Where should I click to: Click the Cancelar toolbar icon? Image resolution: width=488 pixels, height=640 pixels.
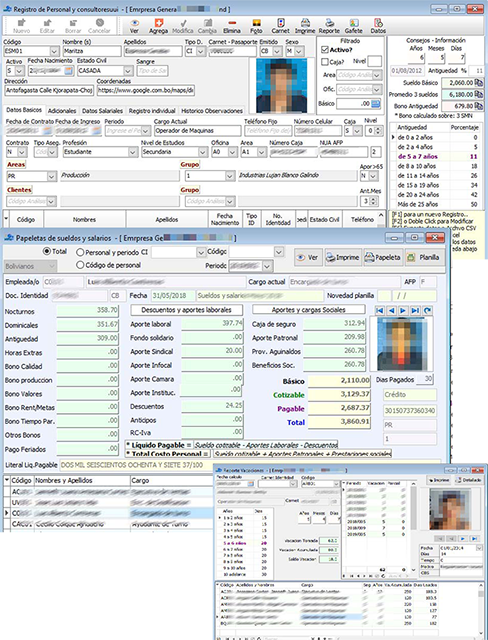pos(100,23)
